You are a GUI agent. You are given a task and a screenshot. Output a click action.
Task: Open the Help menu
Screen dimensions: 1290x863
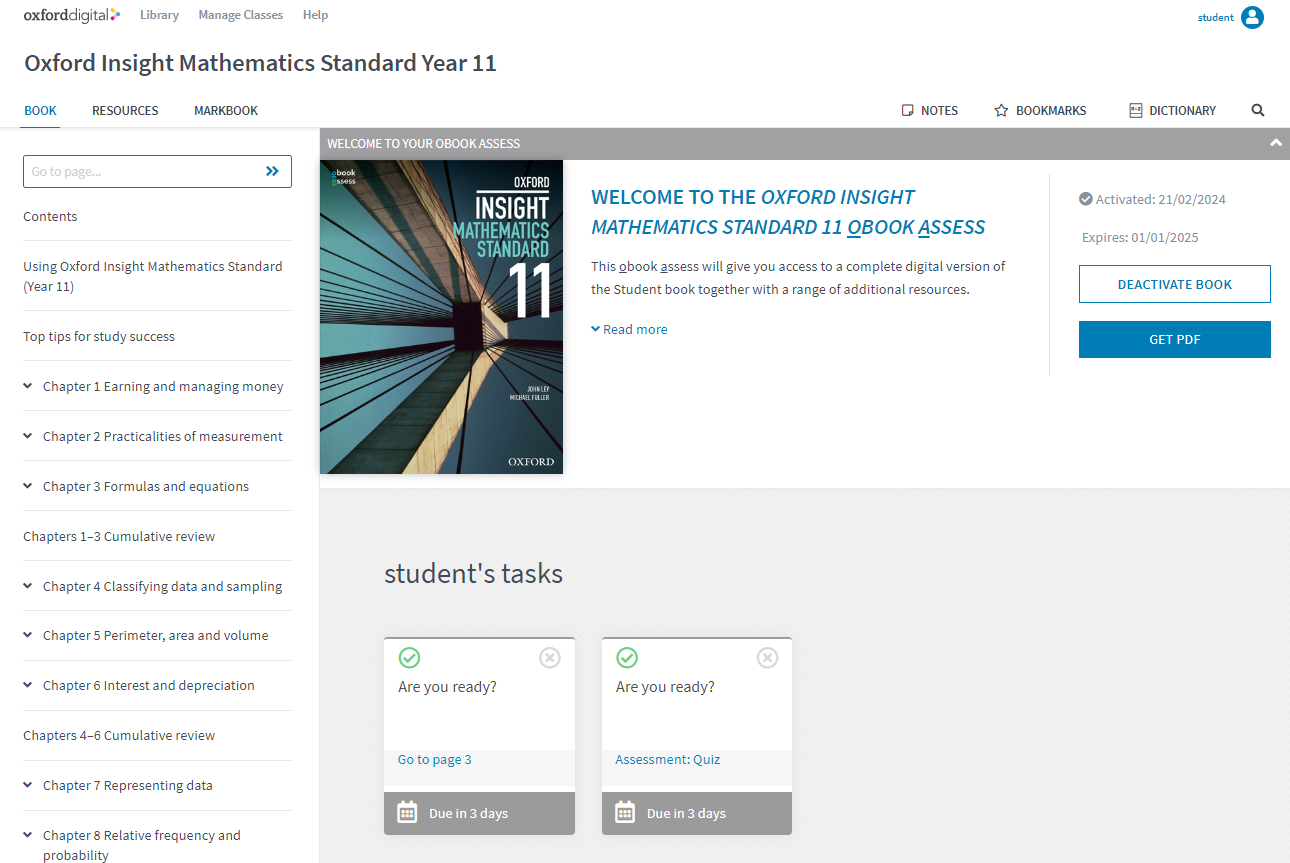click(x=315, y=15)
